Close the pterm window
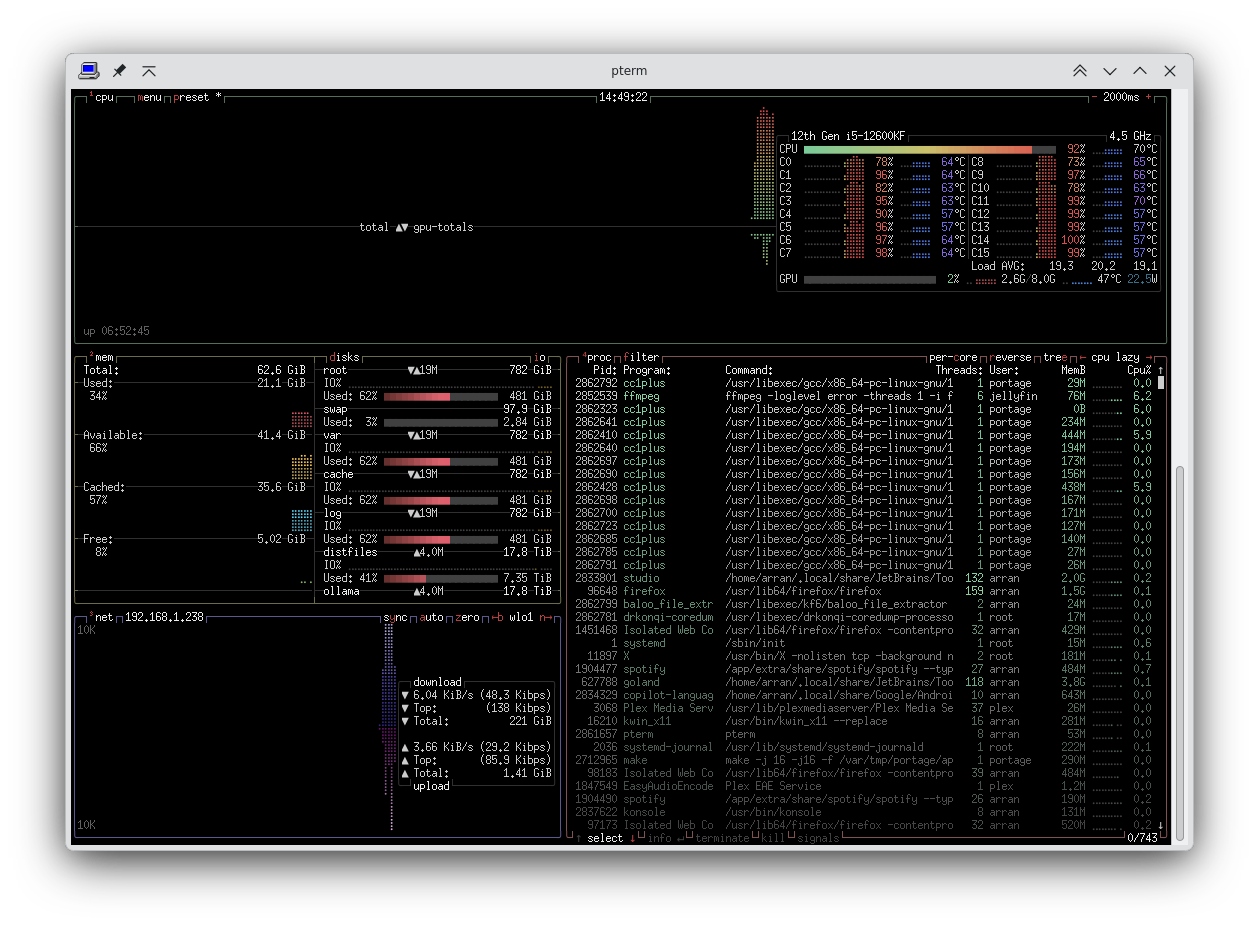Viewport: 1259px width, 928px height. (1170, 71)
